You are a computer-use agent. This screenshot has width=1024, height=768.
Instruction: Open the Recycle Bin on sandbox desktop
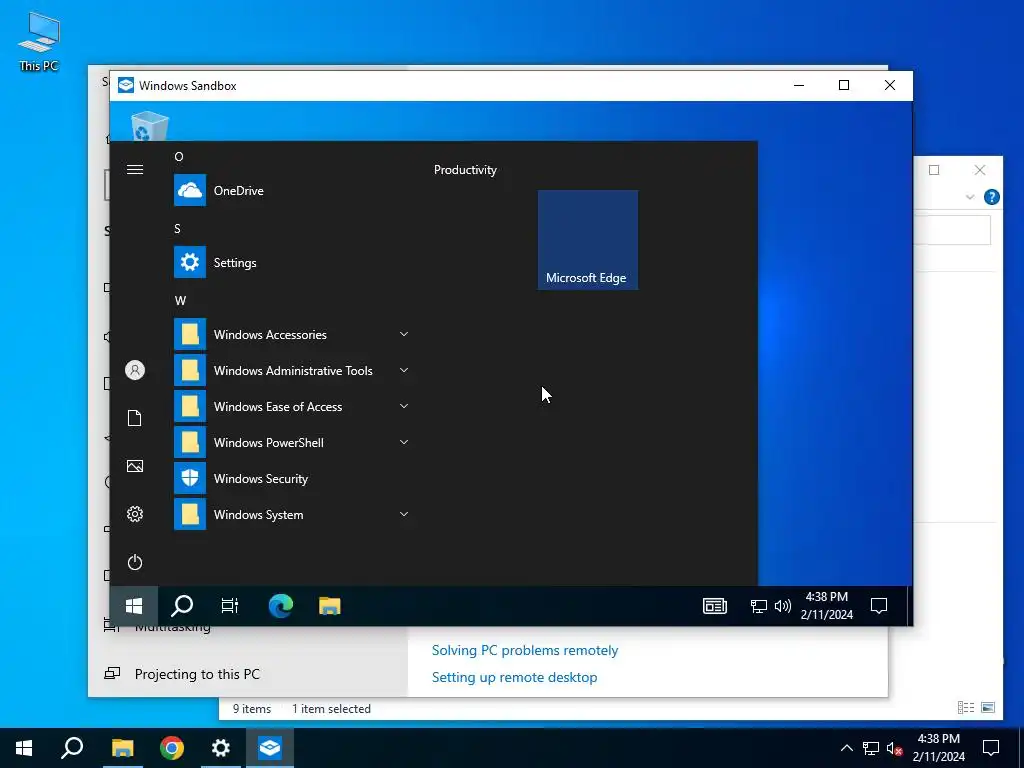click(150, 126)
